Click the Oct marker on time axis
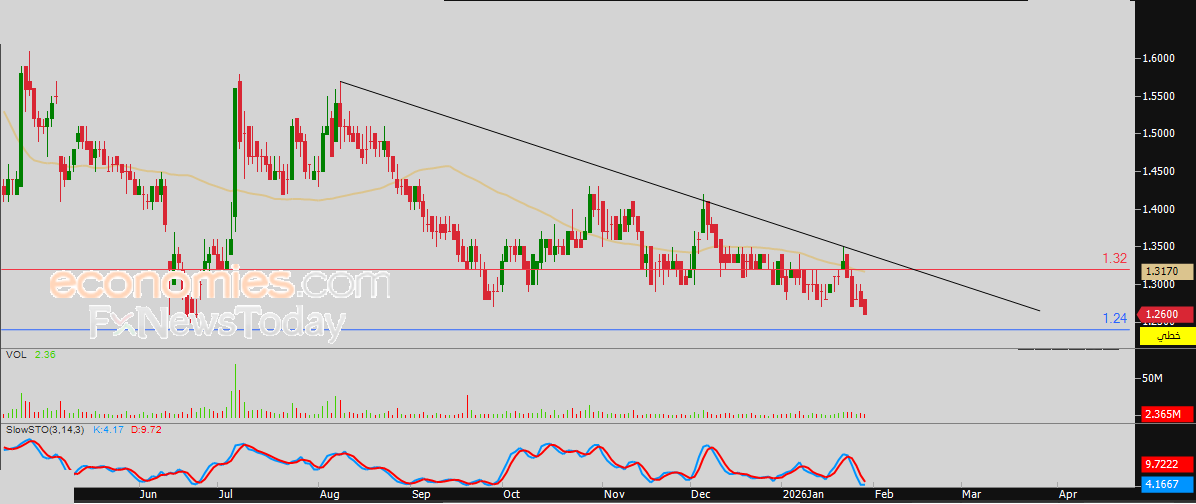Screen dimensions: 1196x504 coord(511,494)
